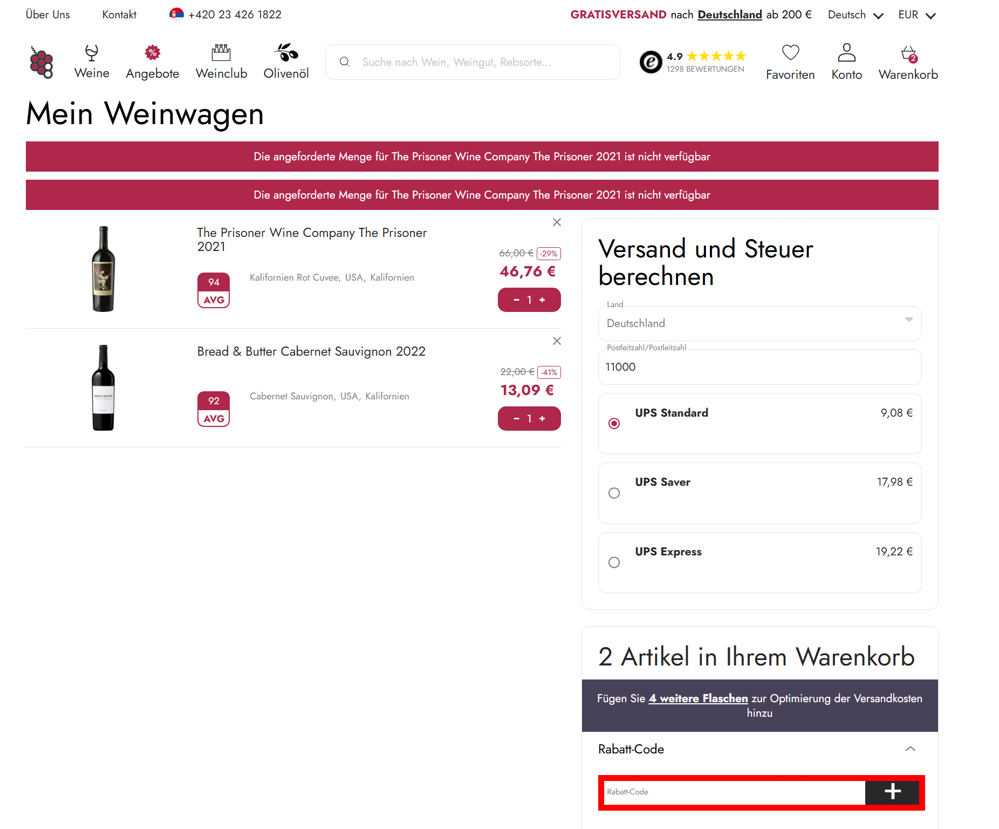Call the phone number +420 23 426 1822
999x829 pixels.
(234, 14)
